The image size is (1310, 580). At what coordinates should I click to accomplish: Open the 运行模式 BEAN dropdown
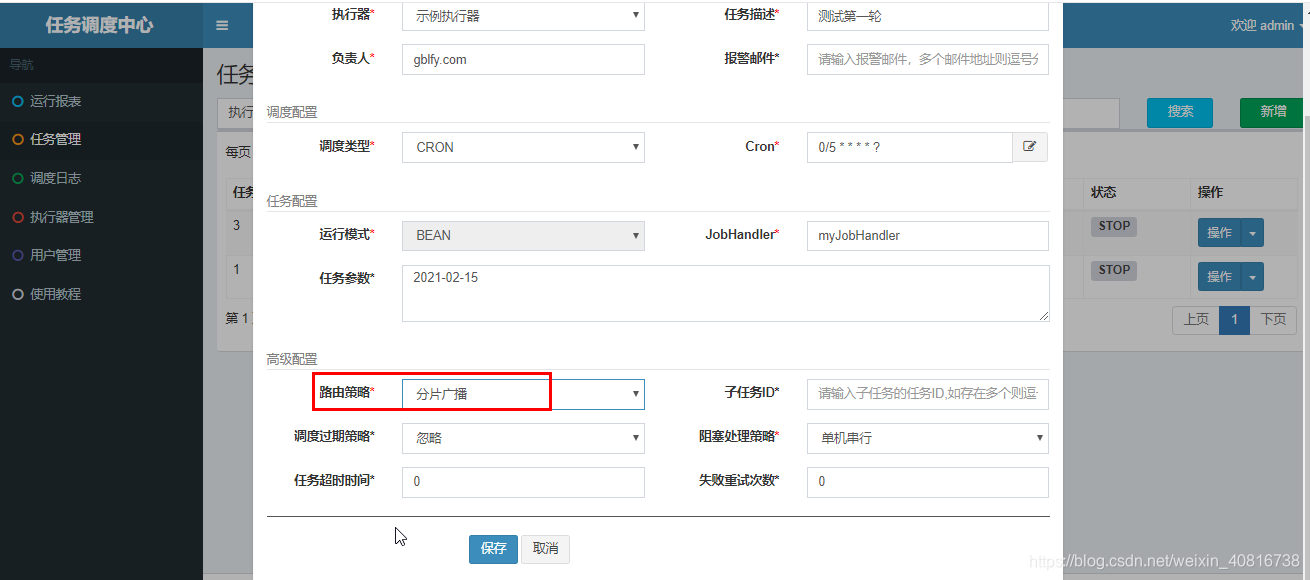click(523, 235)
